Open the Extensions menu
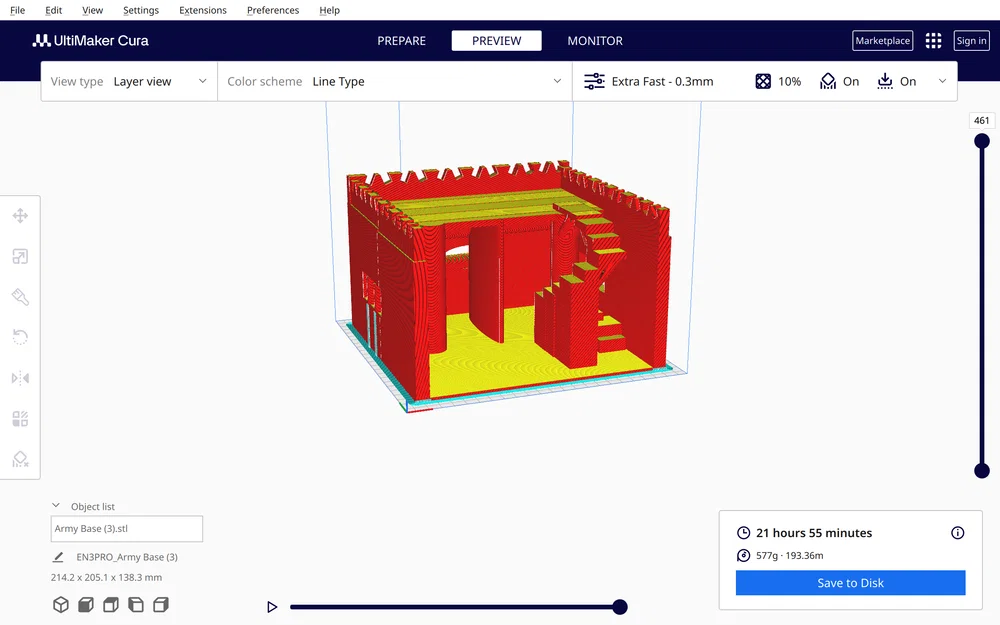1000x625 pixels. (x=203, y=10)
